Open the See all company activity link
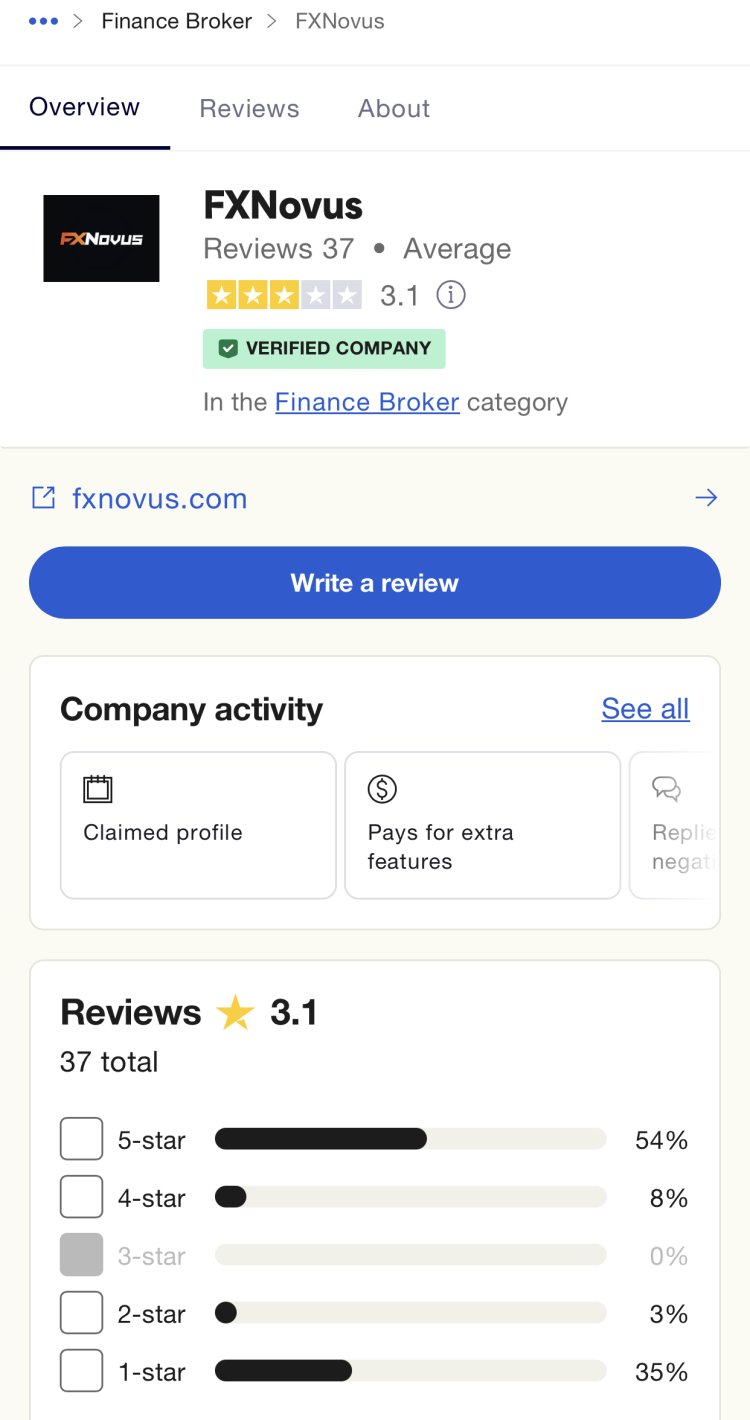This screenshot has width=750, height=1420. point(645,709)
